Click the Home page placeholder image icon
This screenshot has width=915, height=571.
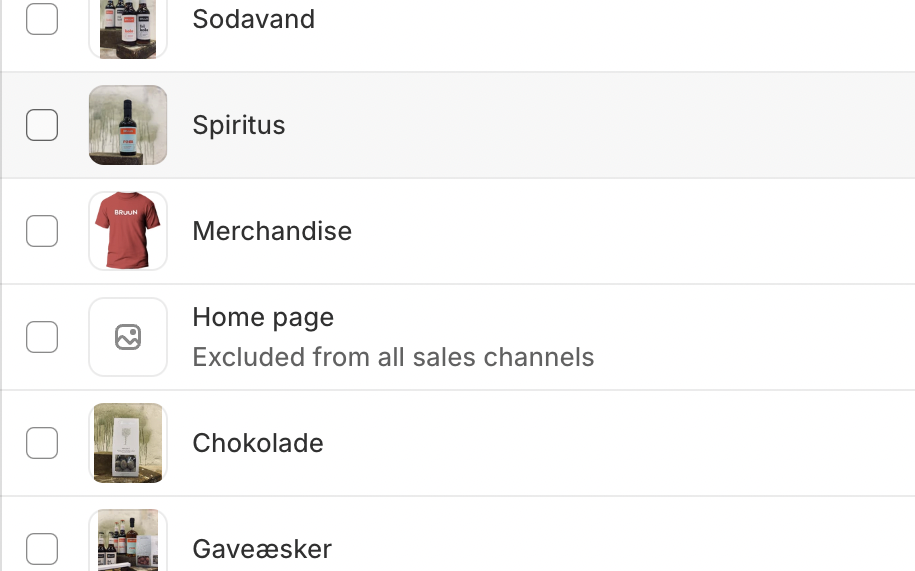coord(128,337)
